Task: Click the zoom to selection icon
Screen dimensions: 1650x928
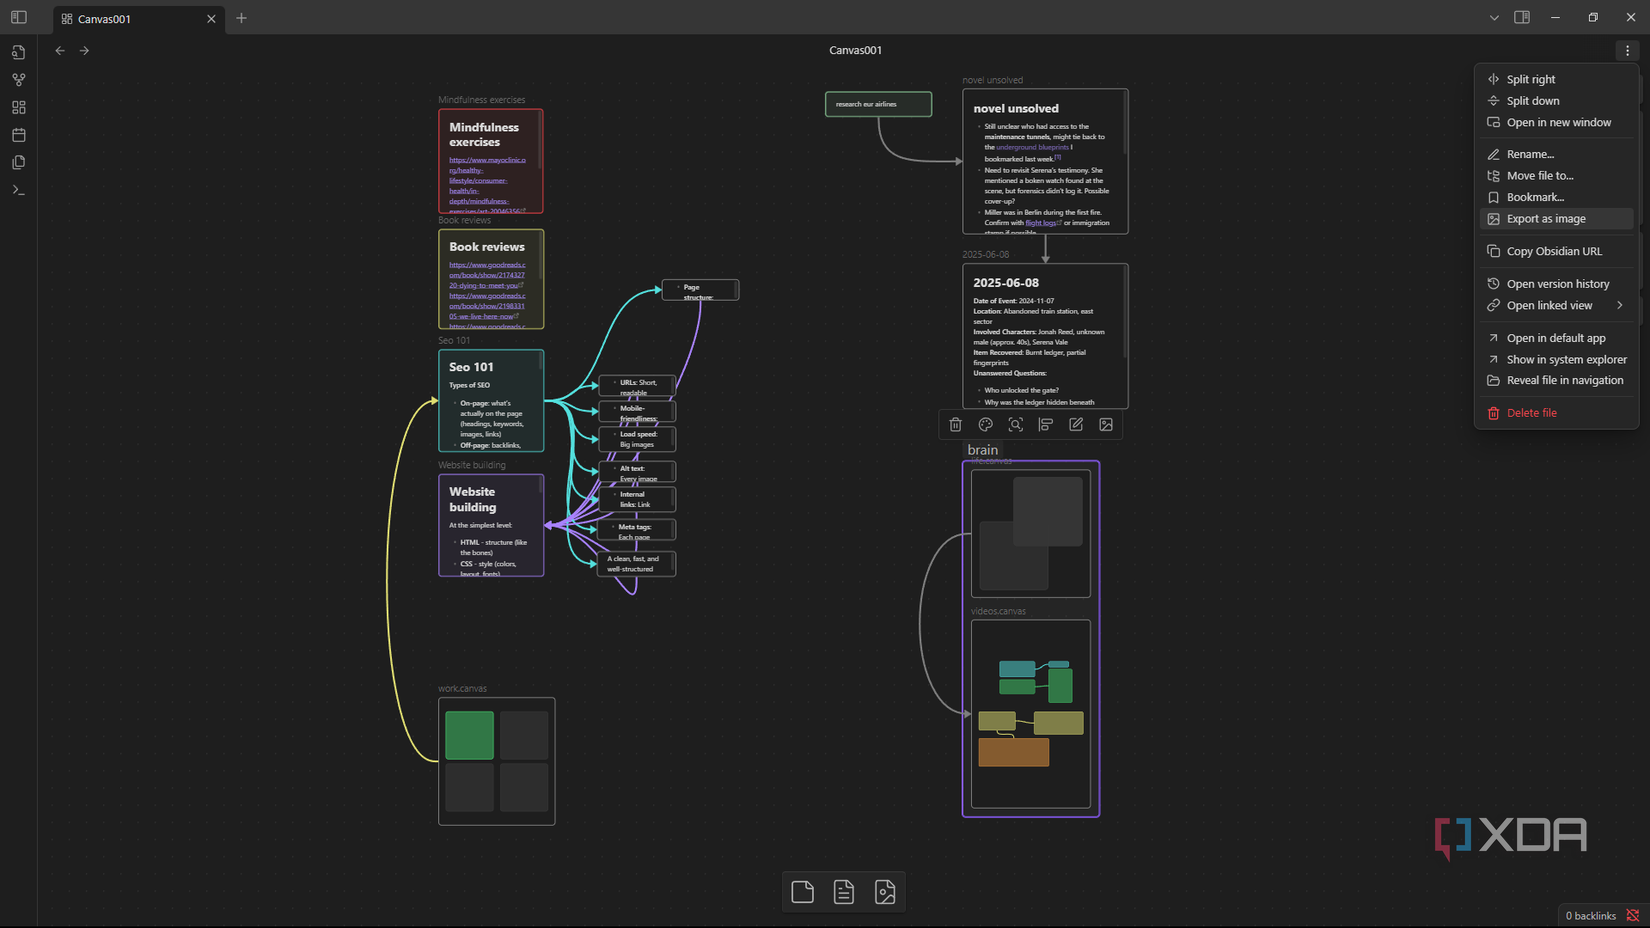Action: pyautogui.click(x=1015, y=425)
